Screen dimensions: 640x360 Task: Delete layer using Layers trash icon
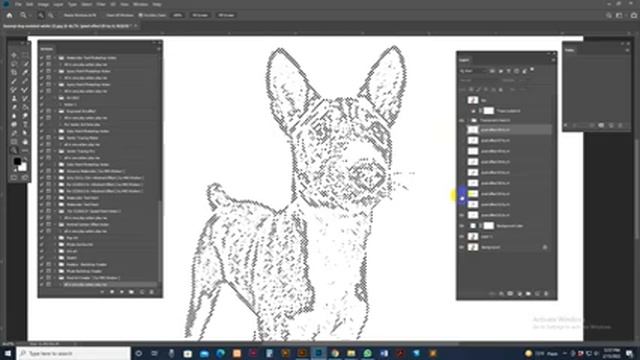(x=546, y=293)
